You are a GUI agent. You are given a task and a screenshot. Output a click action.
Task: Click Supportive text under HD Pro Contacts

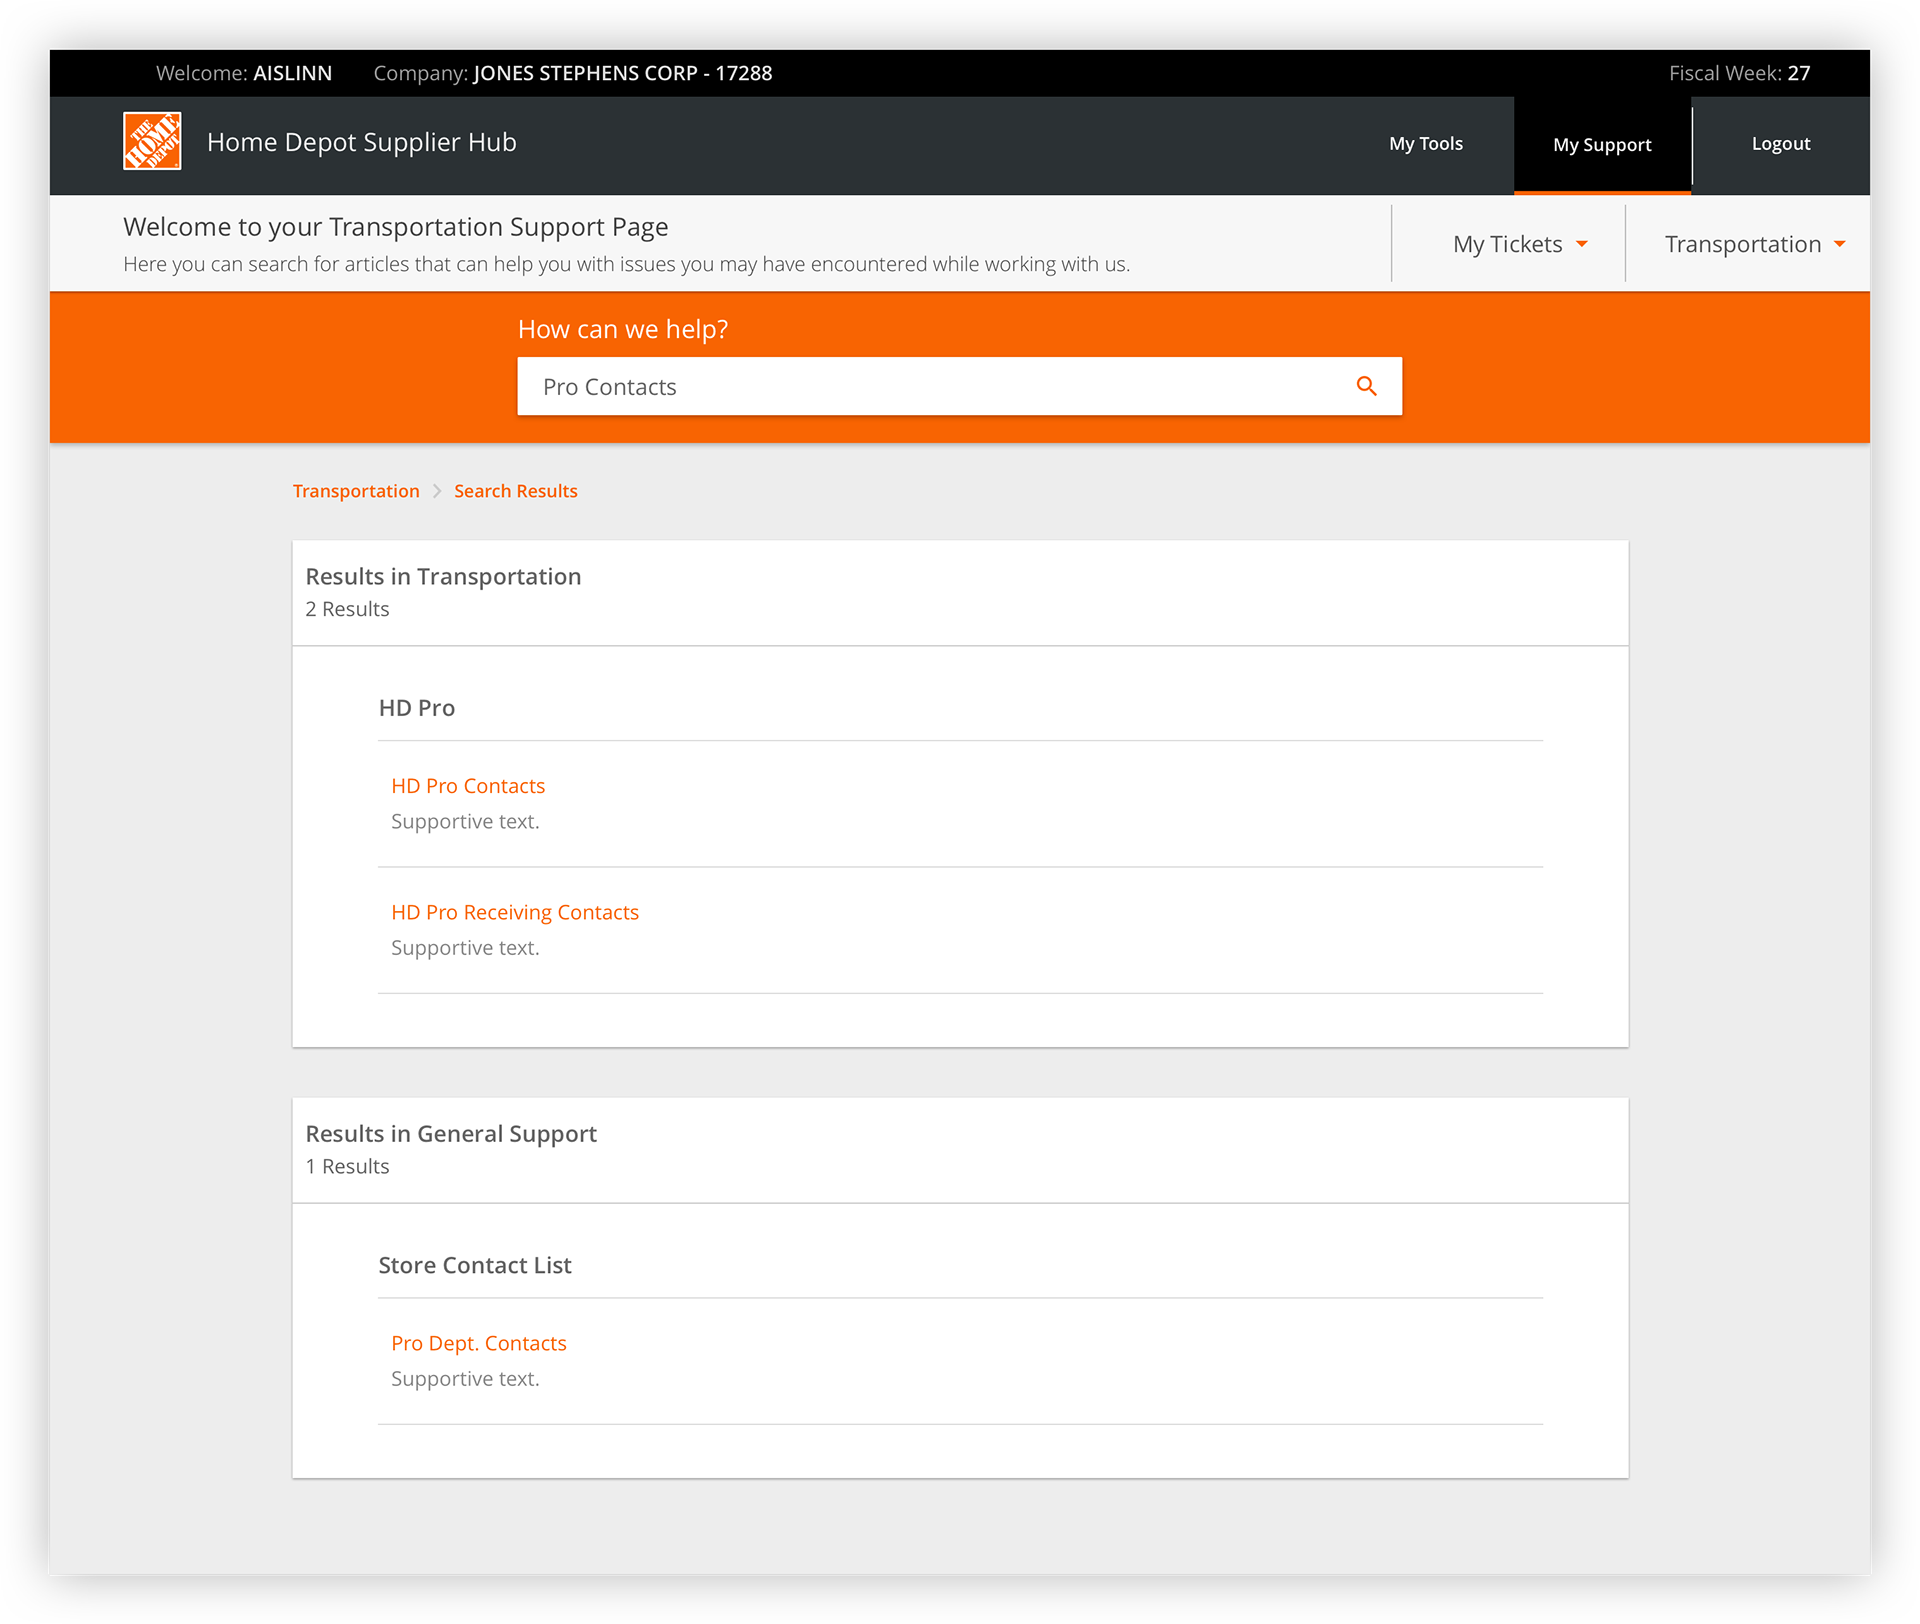[x=465, y=822]
